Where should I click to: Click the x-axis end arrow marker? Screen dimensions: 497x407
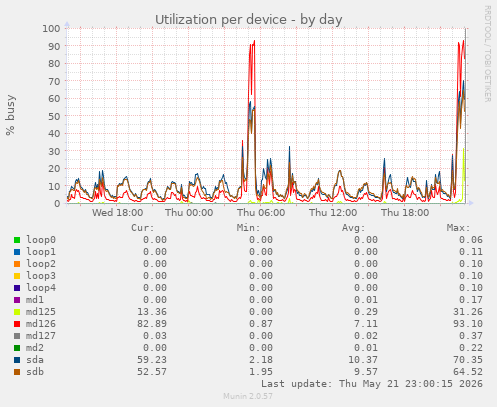coord(470,203)
